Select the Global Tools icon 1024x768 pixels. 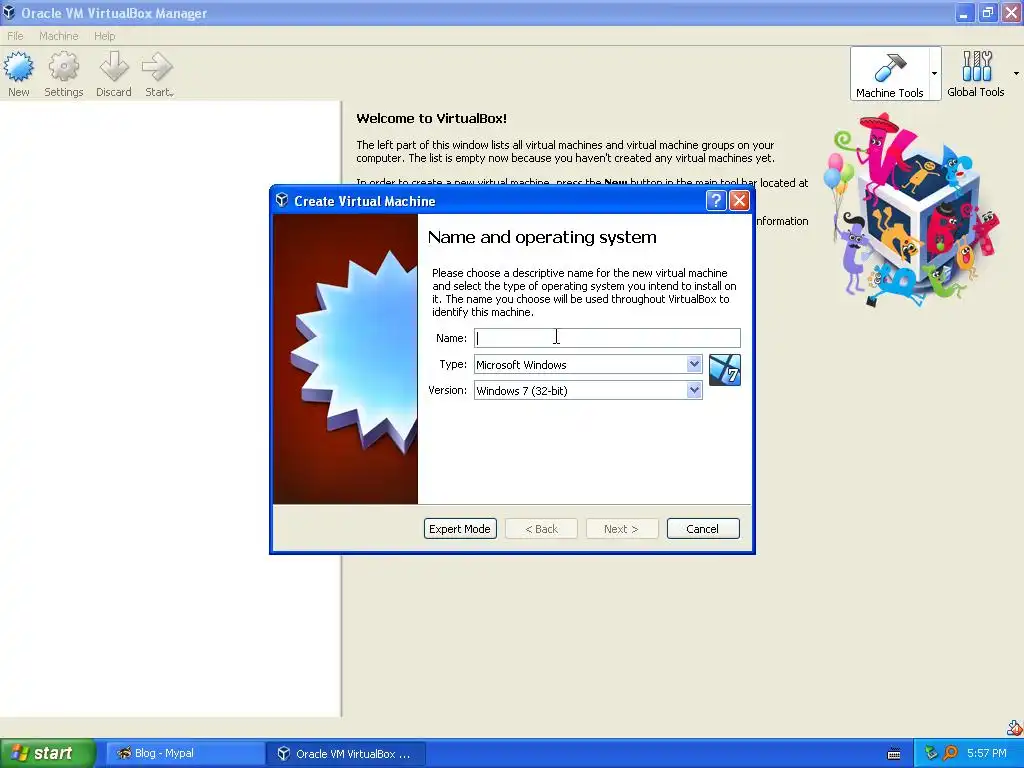coord(976,74)
